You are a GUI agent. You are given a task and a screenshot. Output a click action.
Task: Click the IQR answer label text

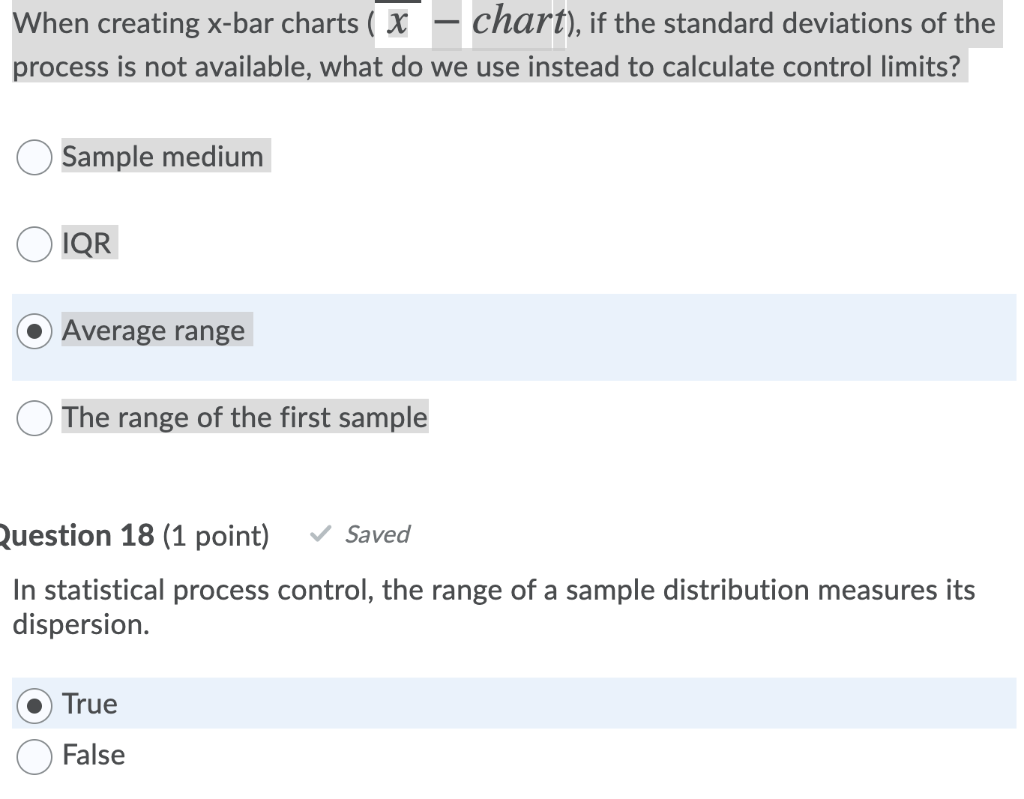89,243
